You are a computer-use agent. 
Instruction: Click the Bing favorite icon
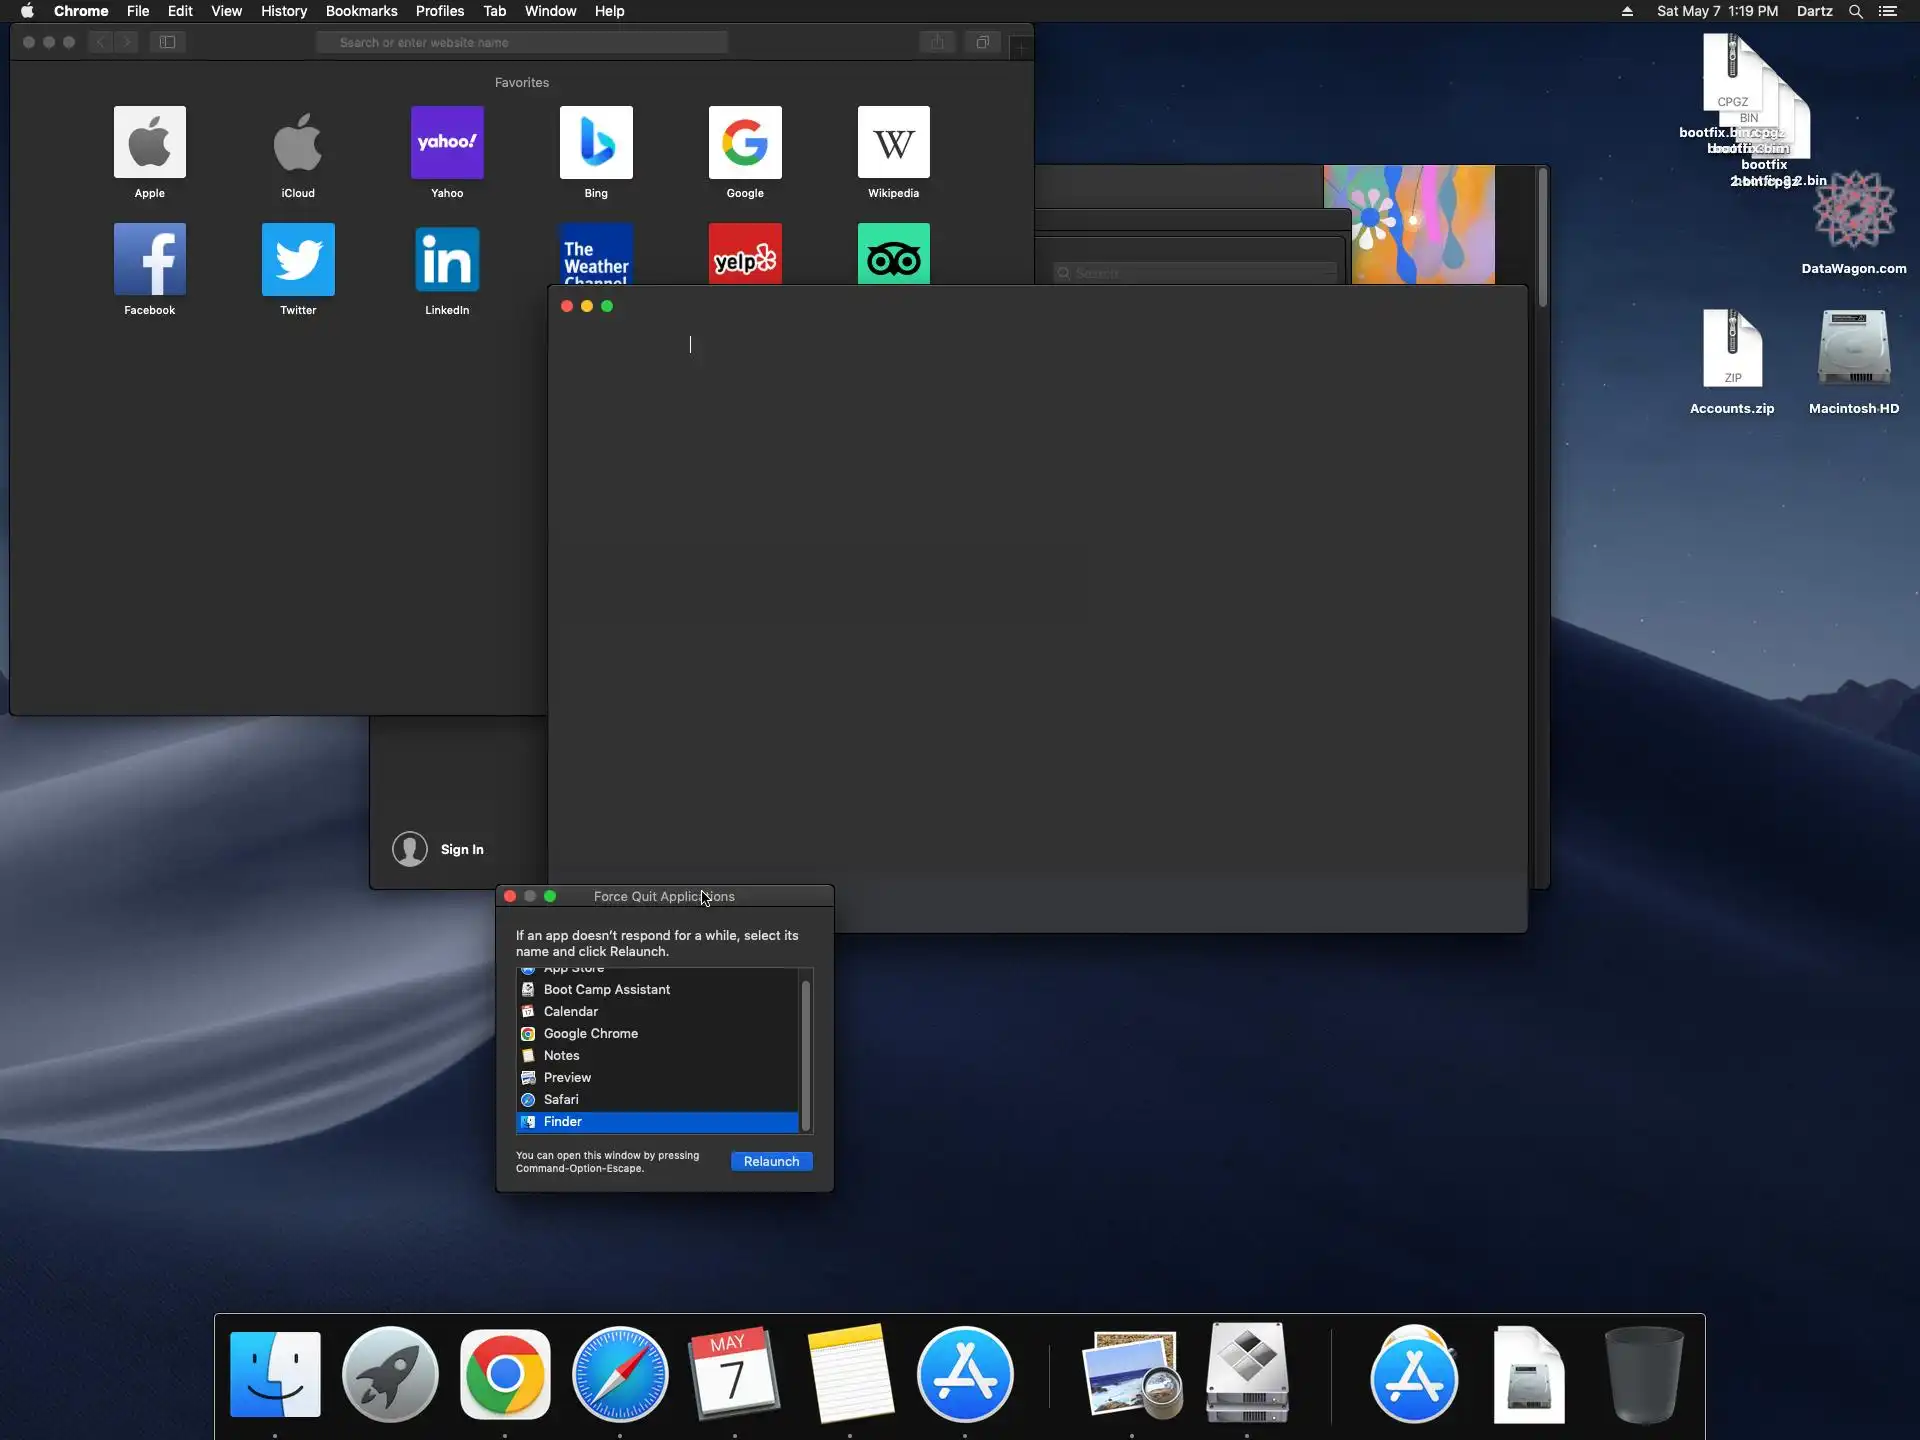point(596,143)
